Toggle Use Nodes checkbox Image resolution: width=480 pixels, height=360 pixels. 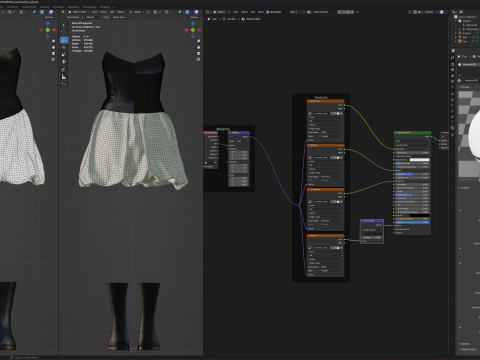click(x=268, y=12)
